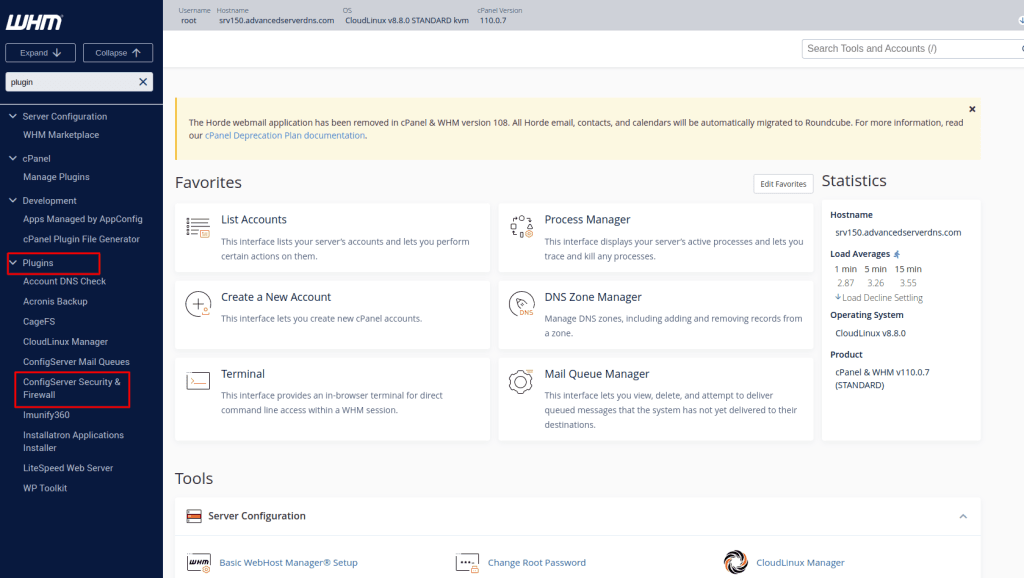Collapse the Plugins sidebar group
The height and width of the screenshot is (578, 1024).
pyautogui.click(x=12, y=263)
